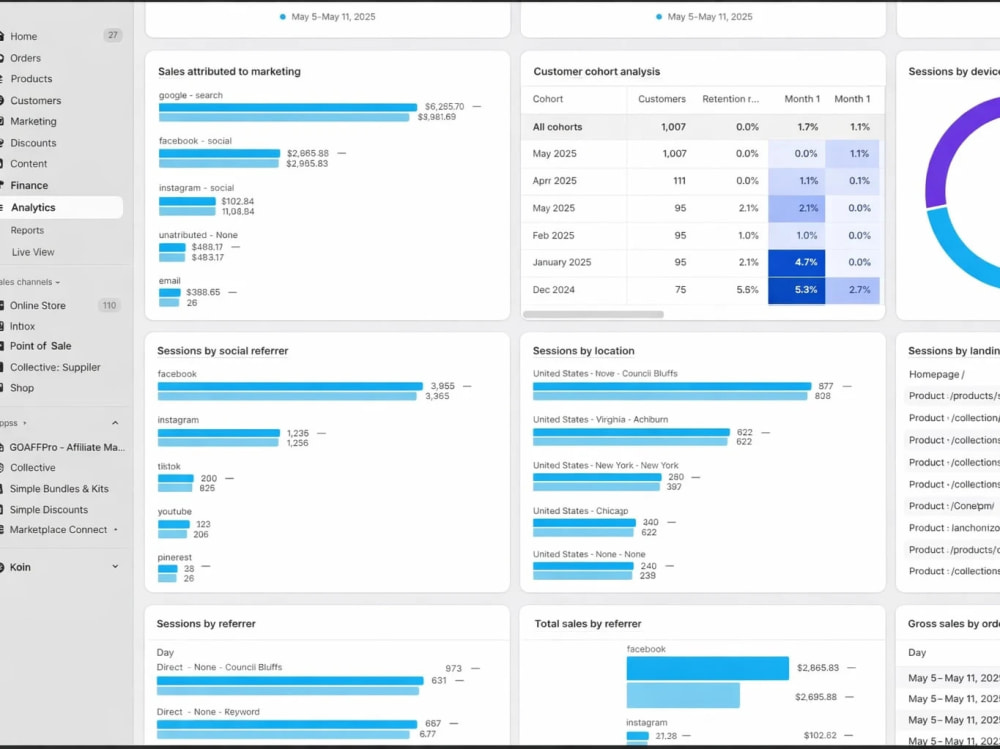
Task: Collapse the Apps section chevron
Action: [x=115, y=423]
